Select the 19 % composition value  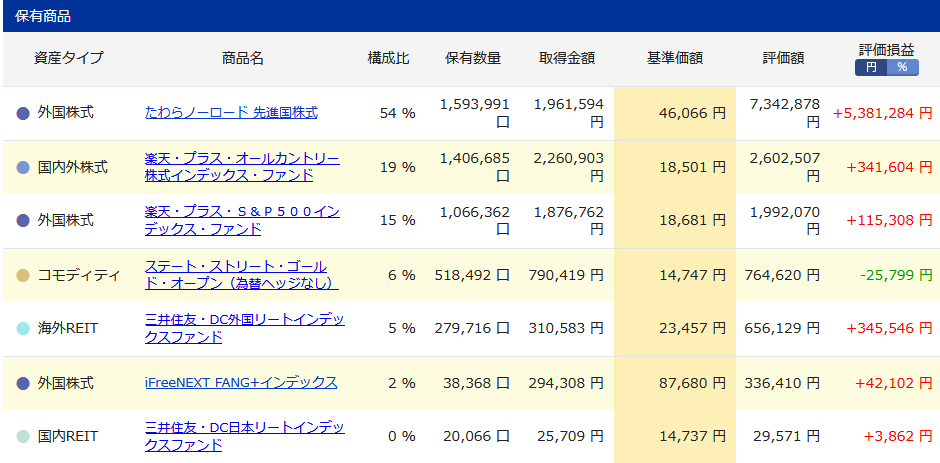tap(397, 167)
